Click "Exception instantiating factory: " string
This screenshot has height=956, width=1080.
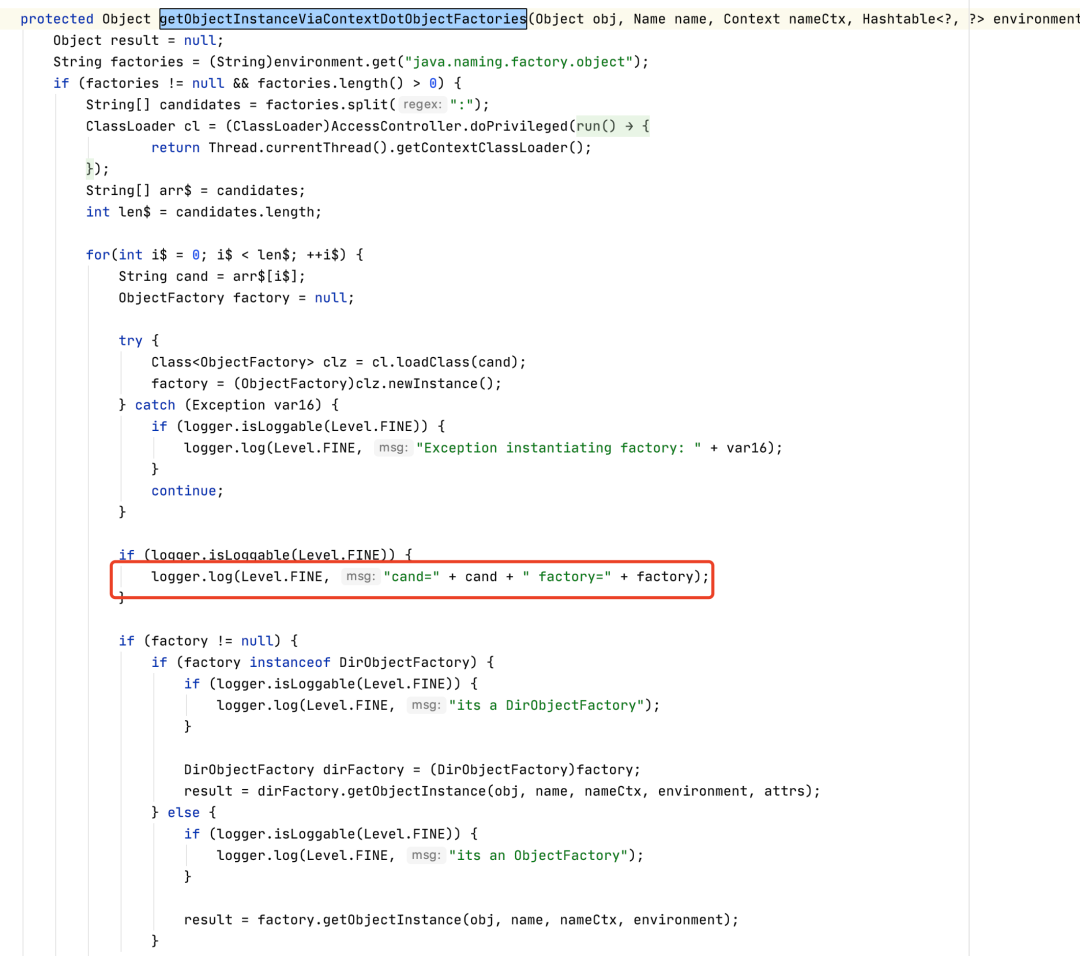tap(559, 448)
